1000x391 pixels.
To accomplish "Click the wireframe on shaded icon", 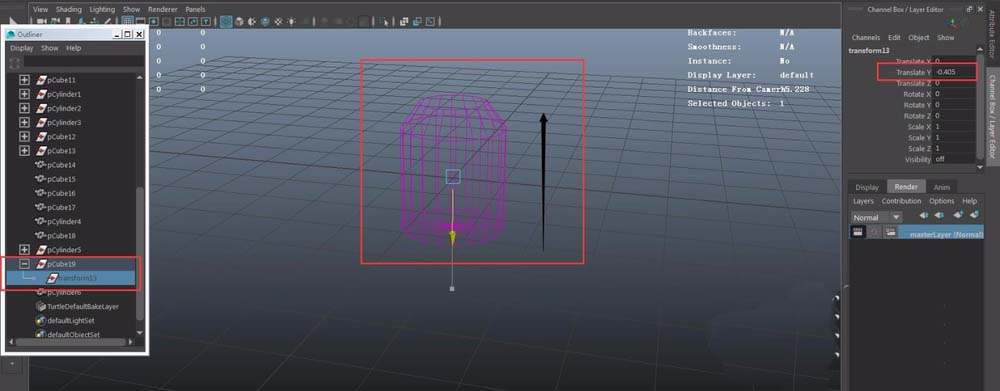I will (x=252, y=22).
